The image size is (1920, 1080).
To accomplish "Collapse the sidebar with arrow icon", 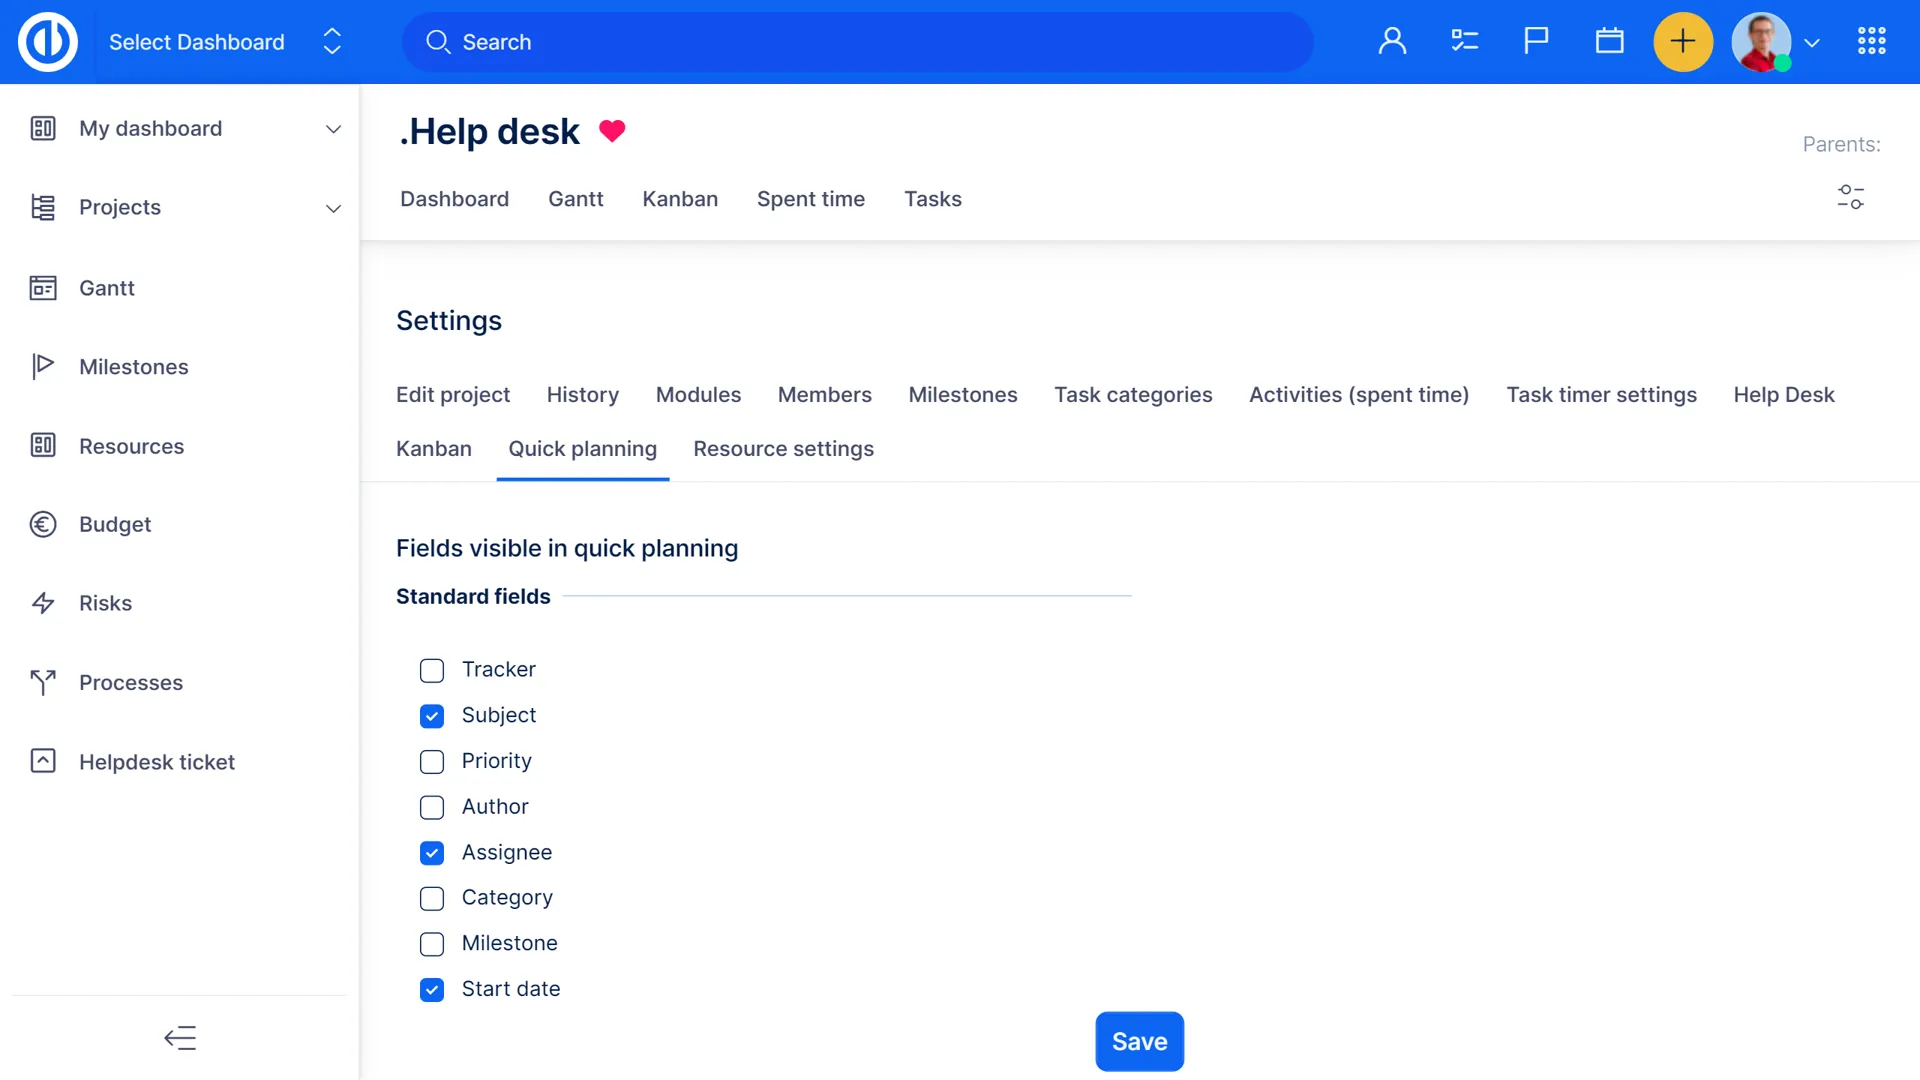I will point(180,1038).
